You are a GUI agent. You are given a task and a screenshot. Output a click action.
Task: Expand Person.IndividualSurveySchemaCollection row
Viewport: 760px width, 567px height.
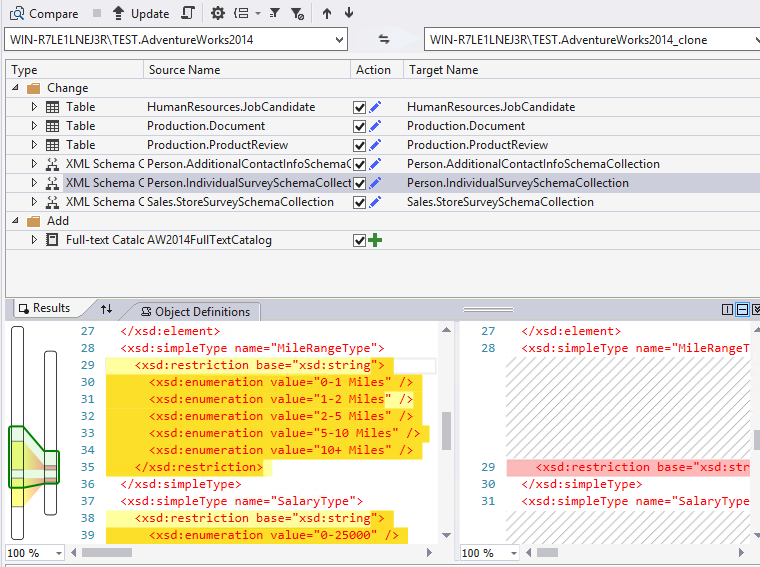34,183
